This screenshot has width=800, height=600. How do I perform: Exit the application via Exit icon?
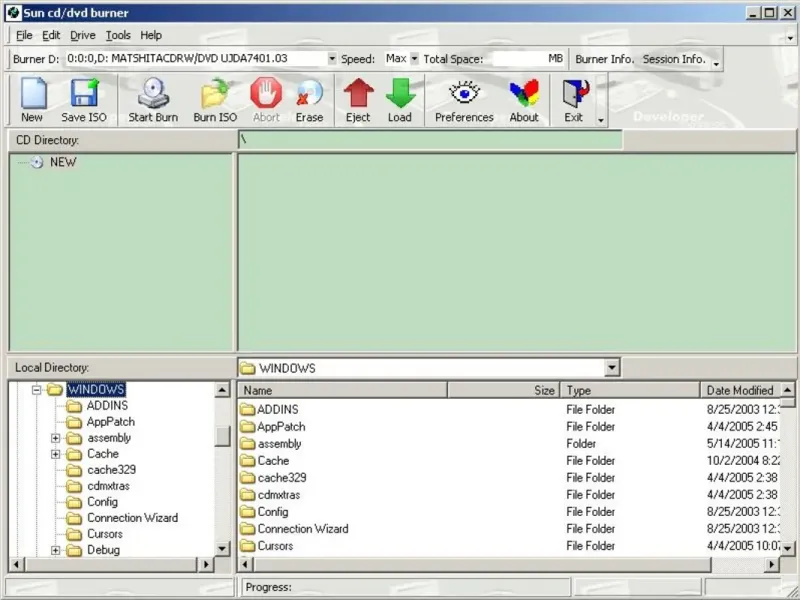573,100
